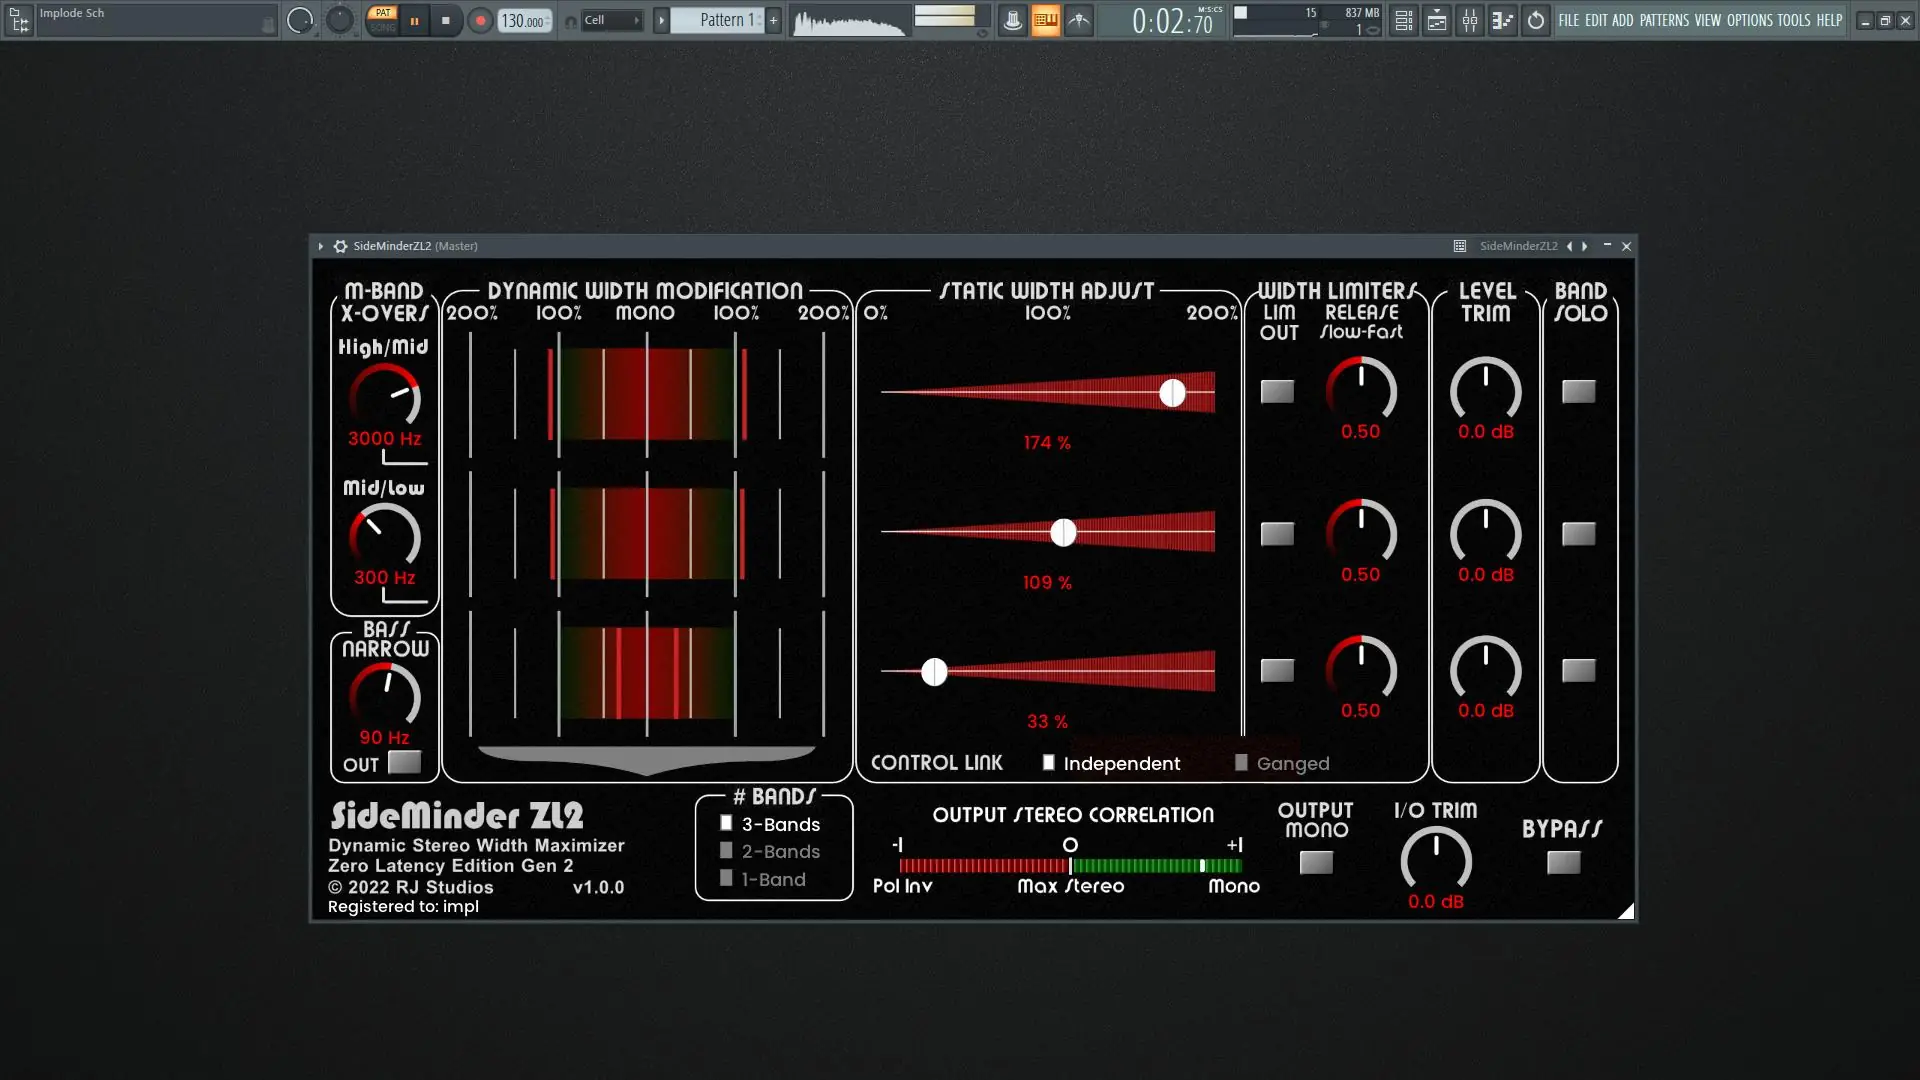Toggle the BYPASS switch
1920x1080 pixels.
click(x=1563, y=862)
